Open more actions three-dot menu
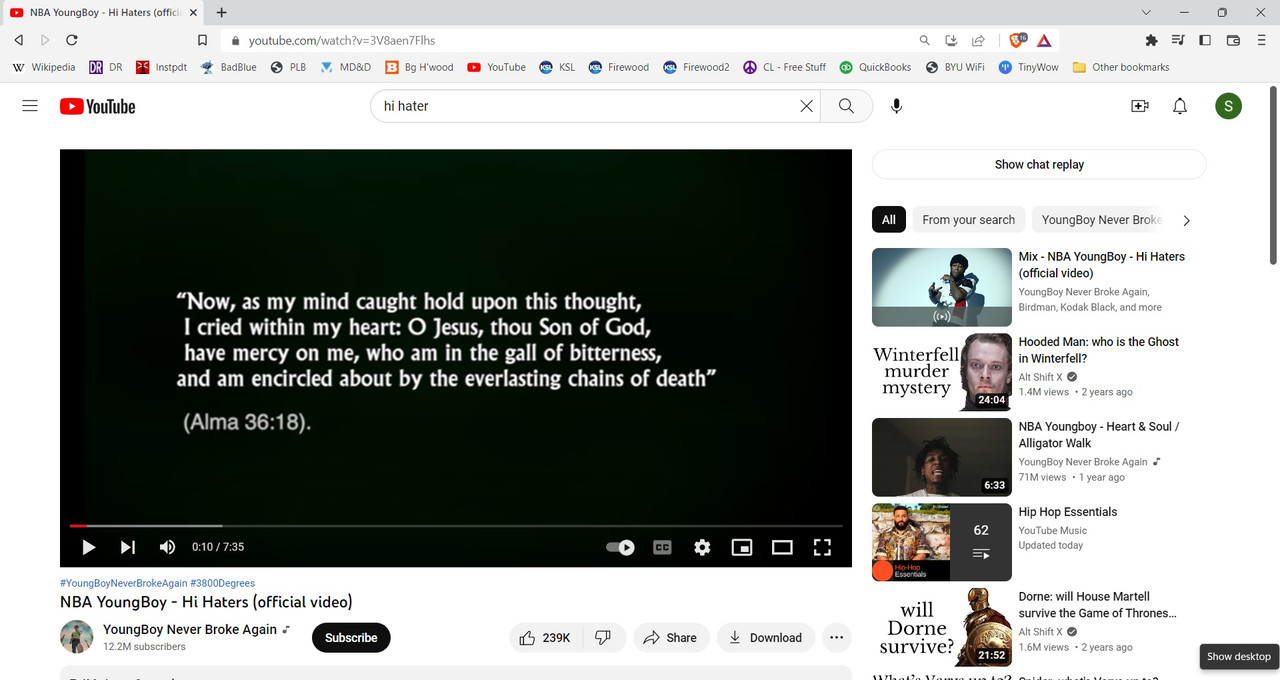The width and height of the screenshot is (1280, 680). tap(837, 638)
